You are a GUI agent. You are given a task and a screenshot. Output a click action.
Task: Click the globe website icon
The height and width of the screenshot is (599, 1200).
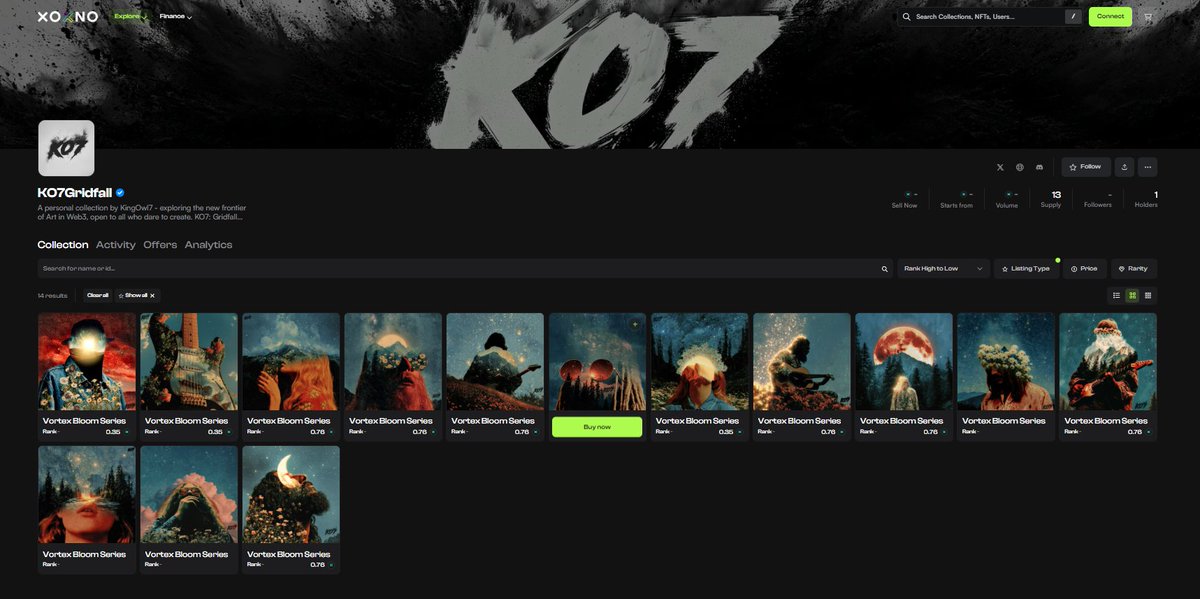point(1020,167)
